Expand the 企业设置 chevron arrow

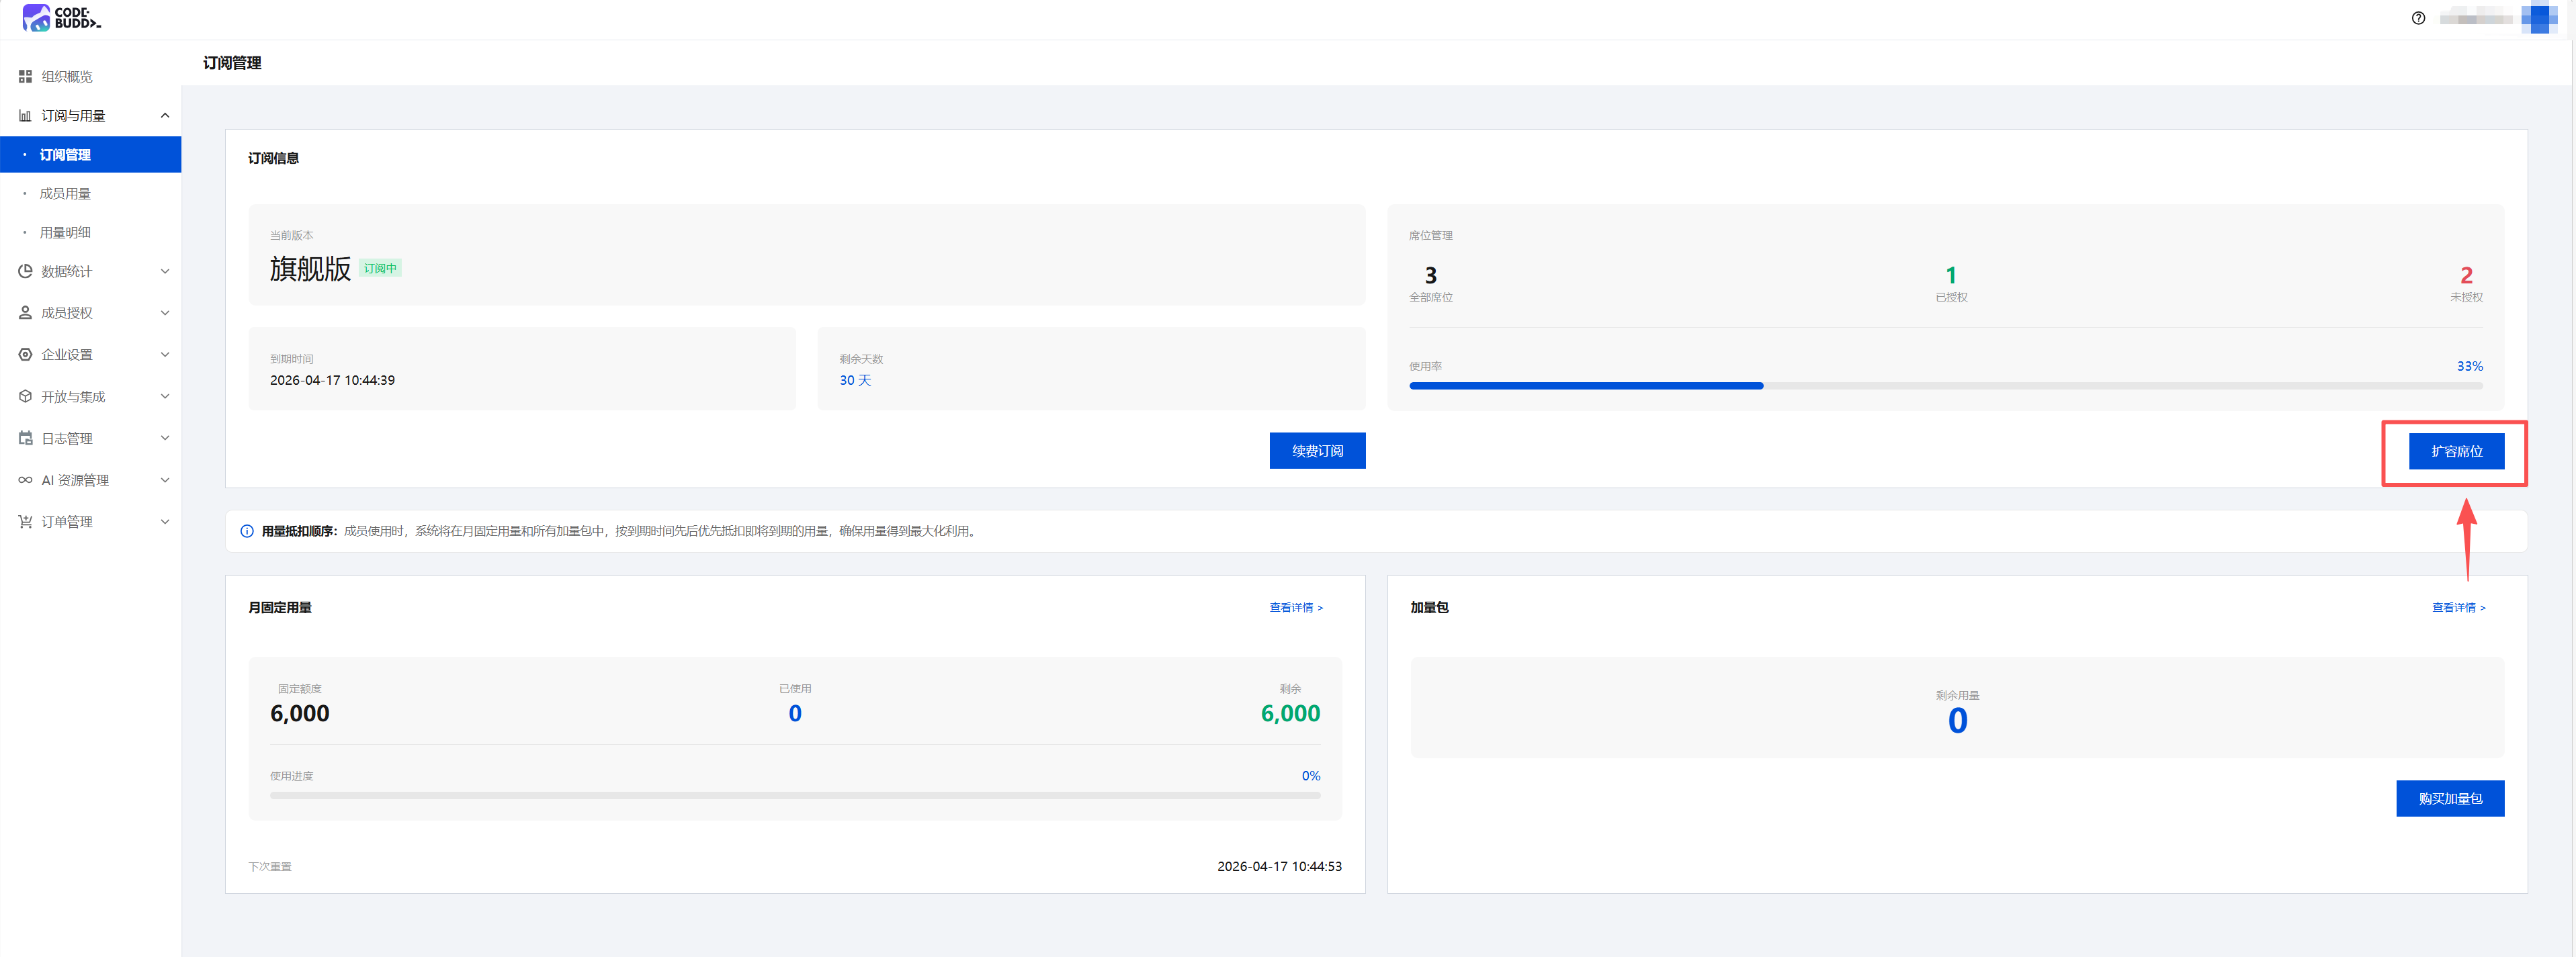pyautogui.click(x=165, y=354)
